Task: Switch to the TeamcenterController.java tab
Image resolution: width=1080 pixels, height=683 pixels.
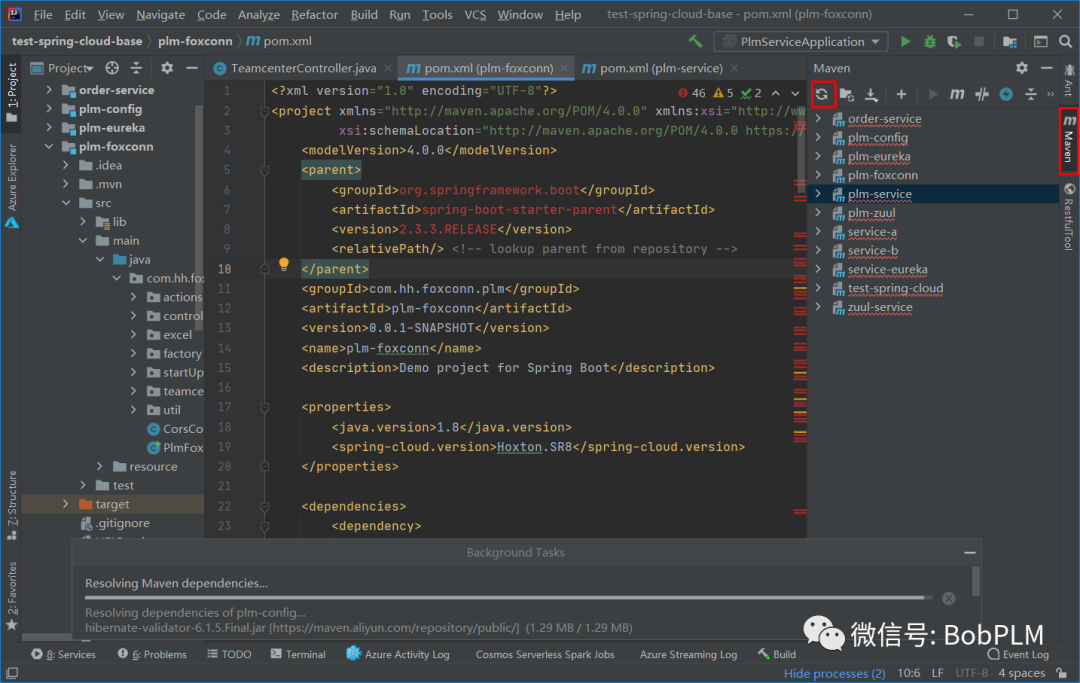Action: (x=303, y=68)
